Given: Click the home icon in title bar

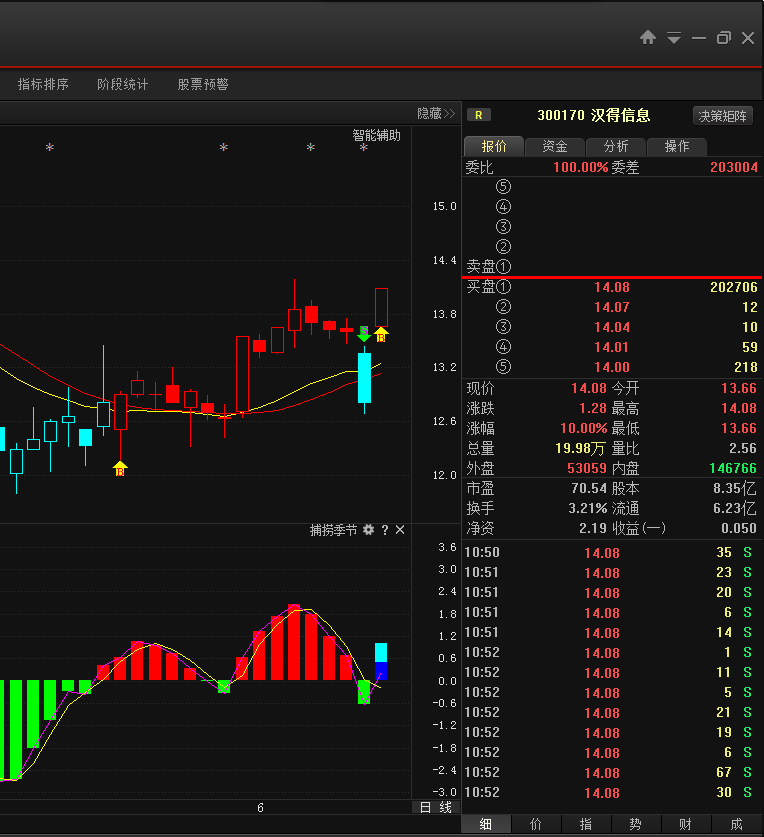Looking at the screenshot, I should (648, 38).
